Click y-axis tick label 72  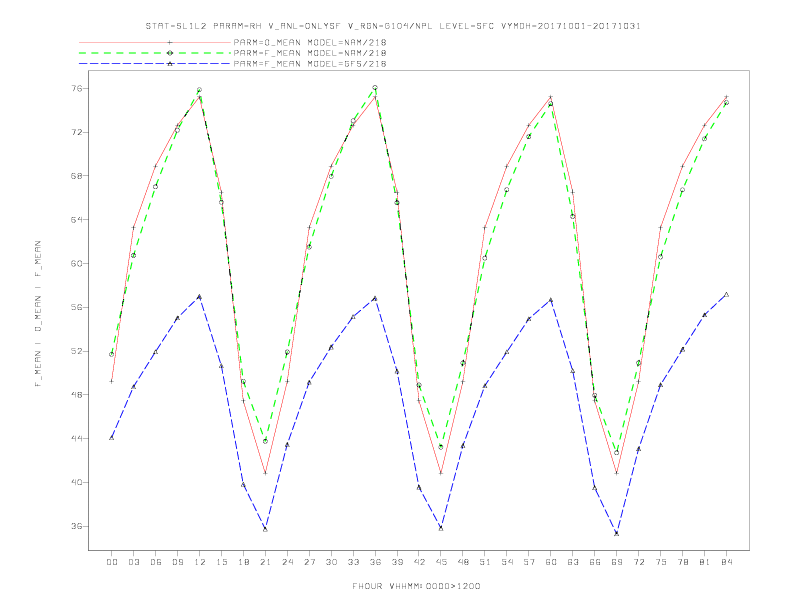(77, 132)
